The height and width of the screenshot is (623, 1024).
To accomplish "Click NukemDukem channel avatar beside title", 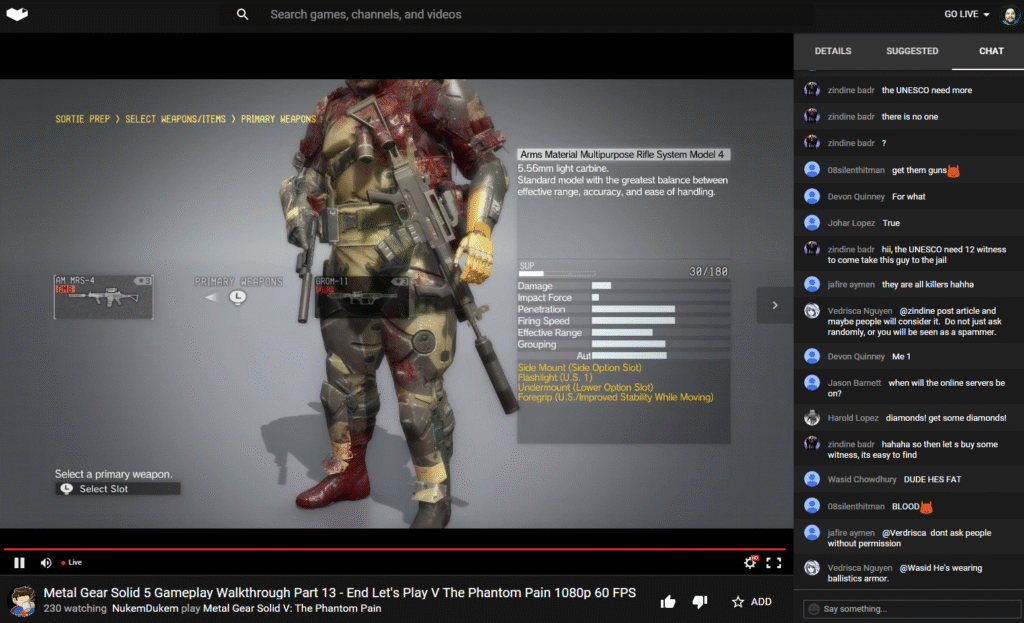I will point(23,600).
